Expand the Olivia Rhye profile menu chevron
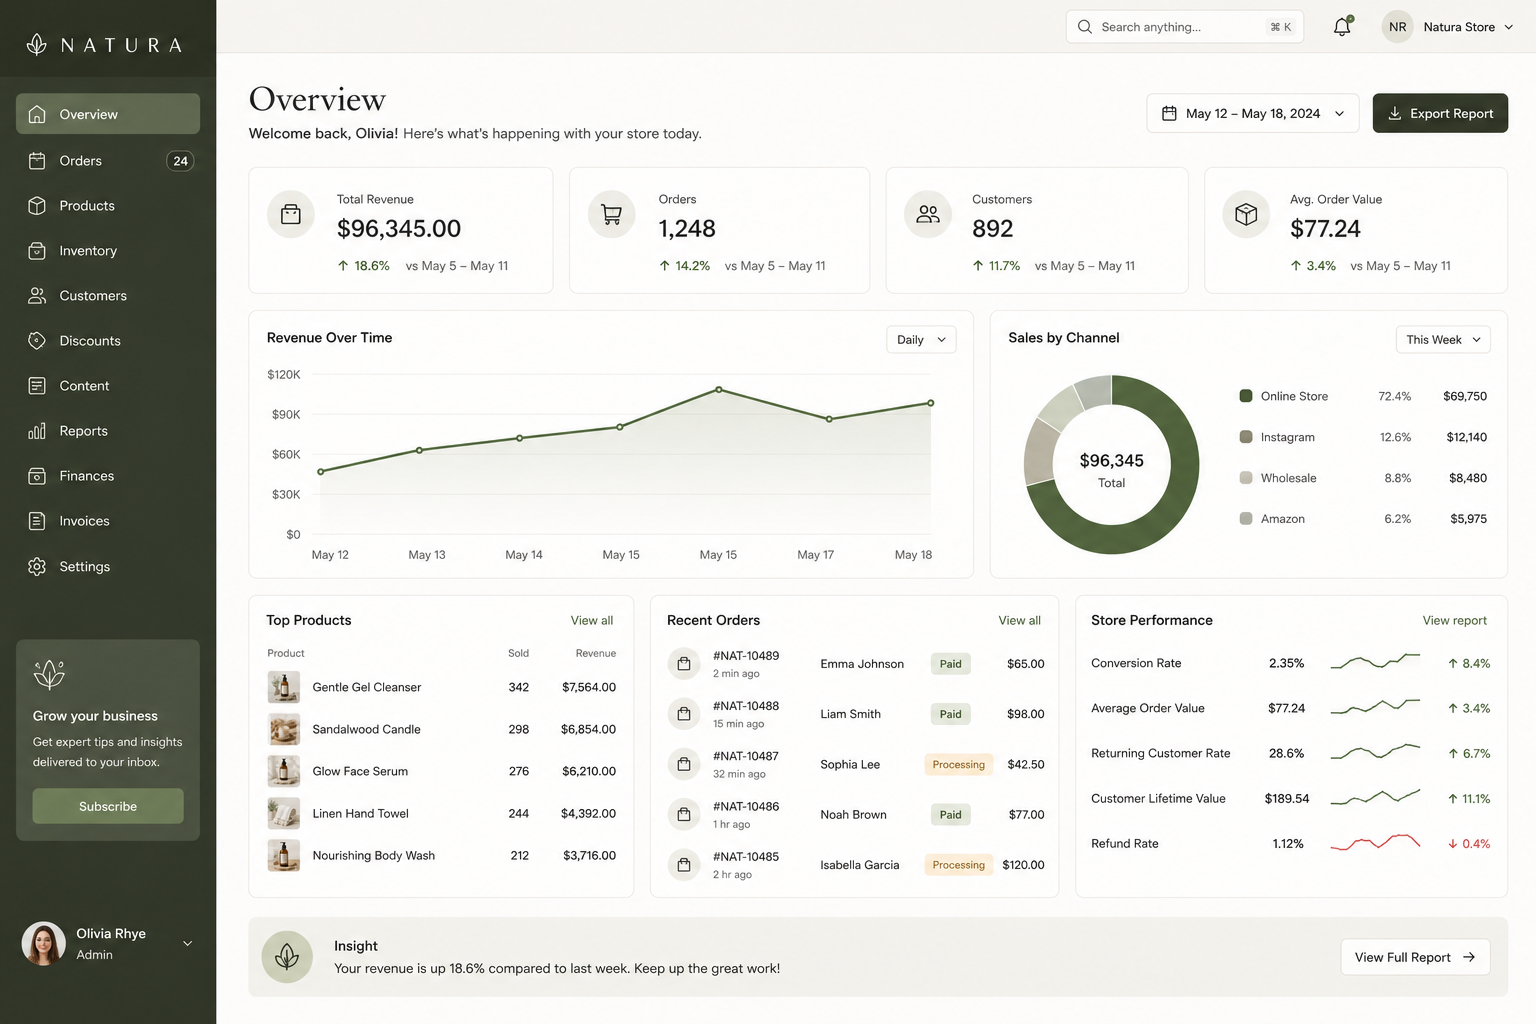This screenshot has width=1536, height=1024. point(187,943)
